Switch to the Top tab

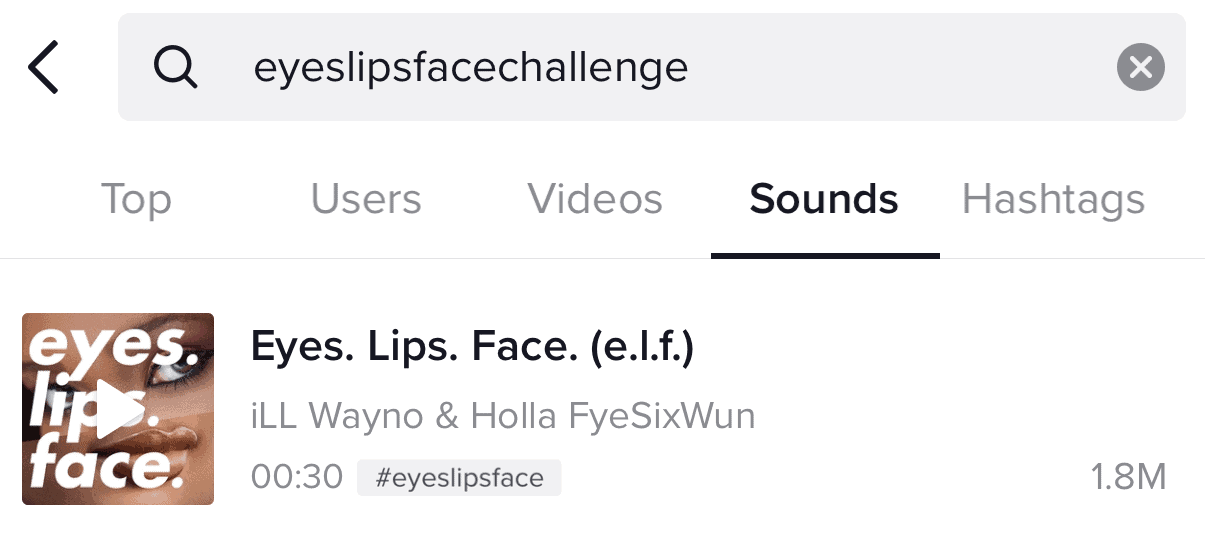(x=136, y=199)
